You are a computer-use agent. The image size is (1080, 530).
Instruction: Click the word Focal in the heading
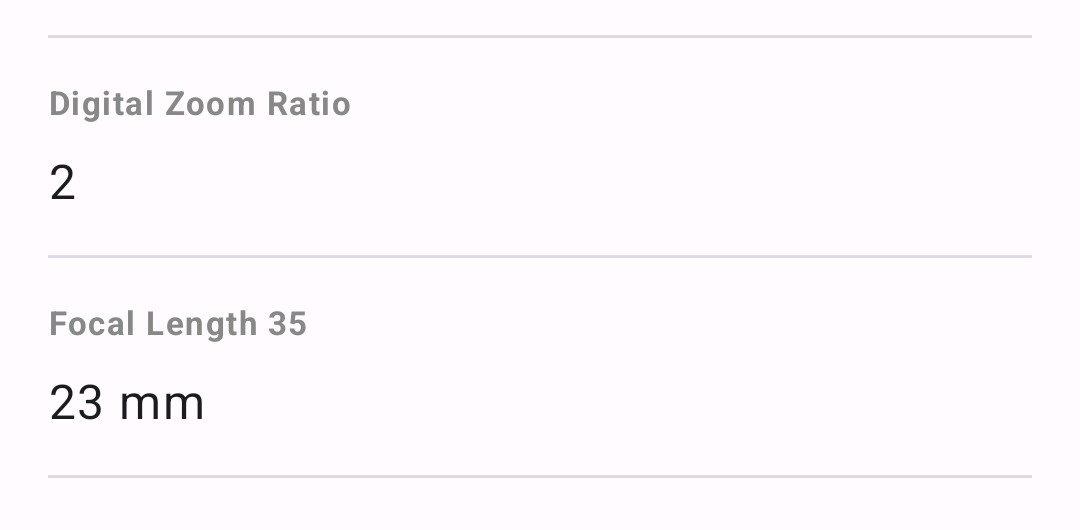coord(93,324)
